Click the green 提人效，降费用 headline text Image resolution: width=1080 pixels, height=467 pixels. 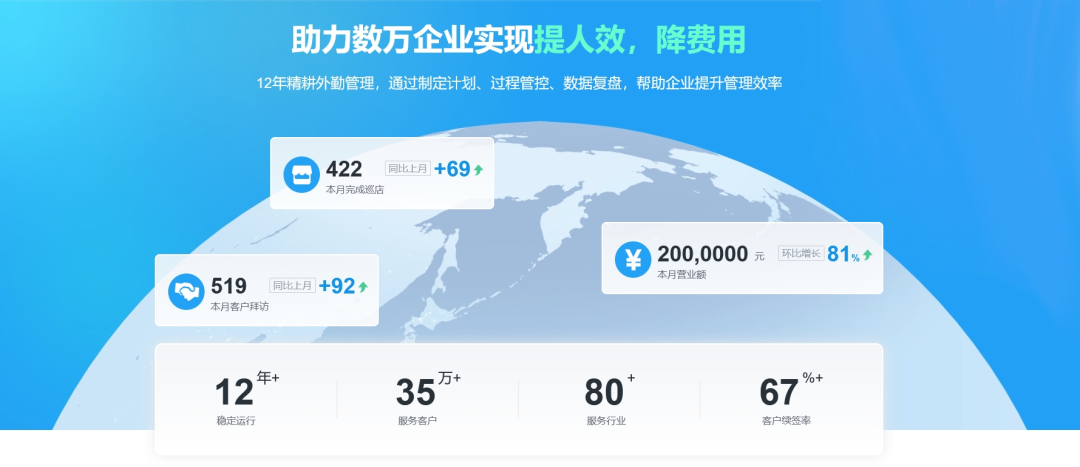pyautogui.click(x=640, y=39)
